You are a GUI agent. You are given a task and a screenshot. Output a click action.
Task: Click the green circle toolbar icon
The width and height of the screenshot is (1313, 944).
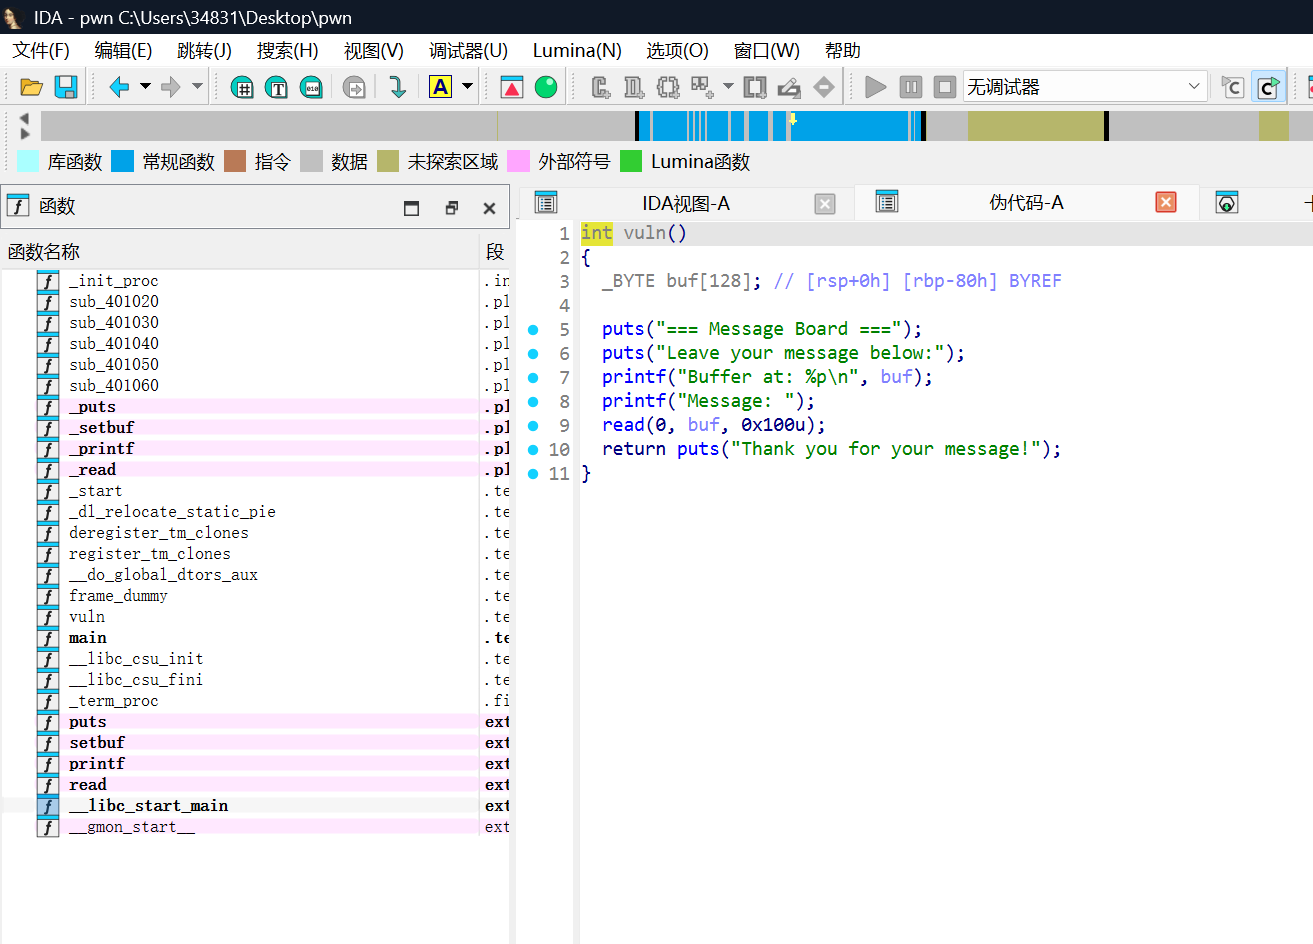[546, 87]
